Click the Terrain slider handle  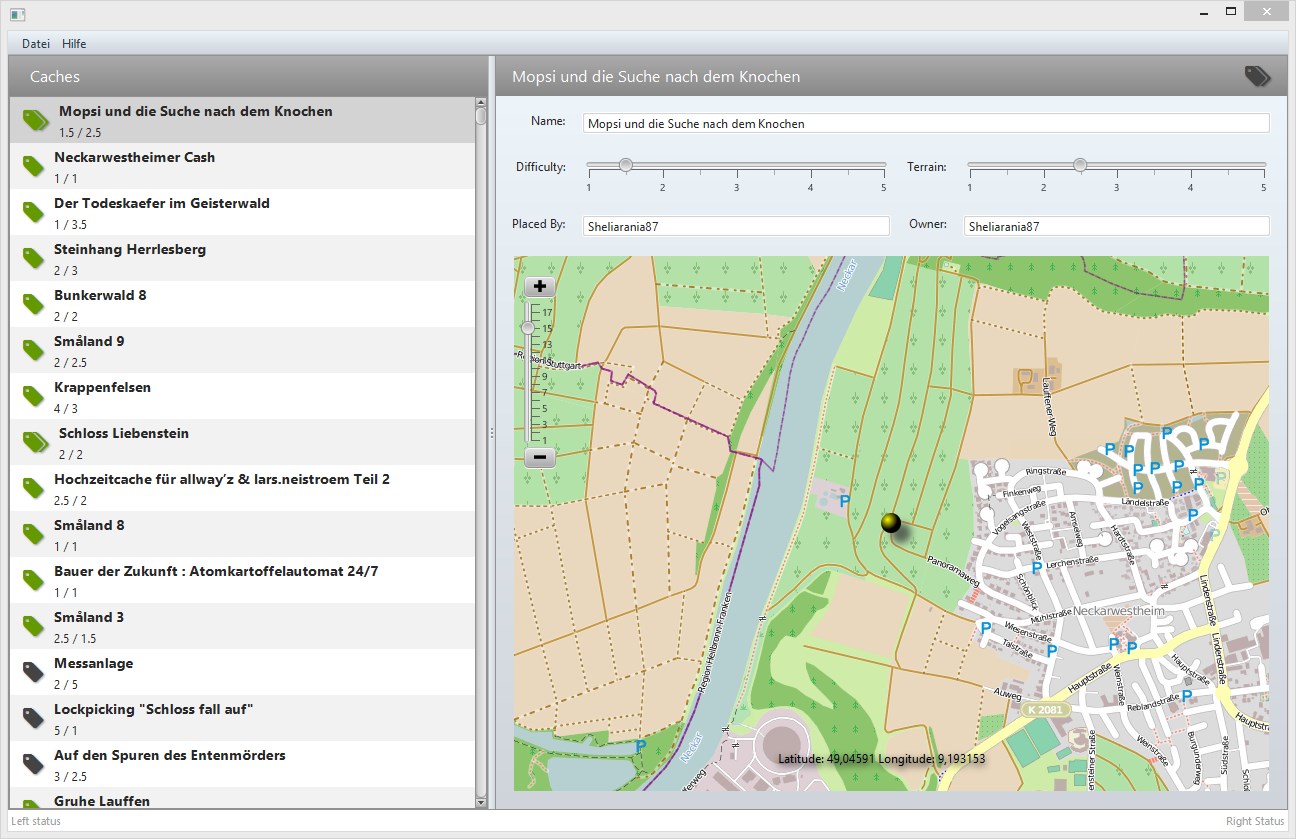[1080, 165]
